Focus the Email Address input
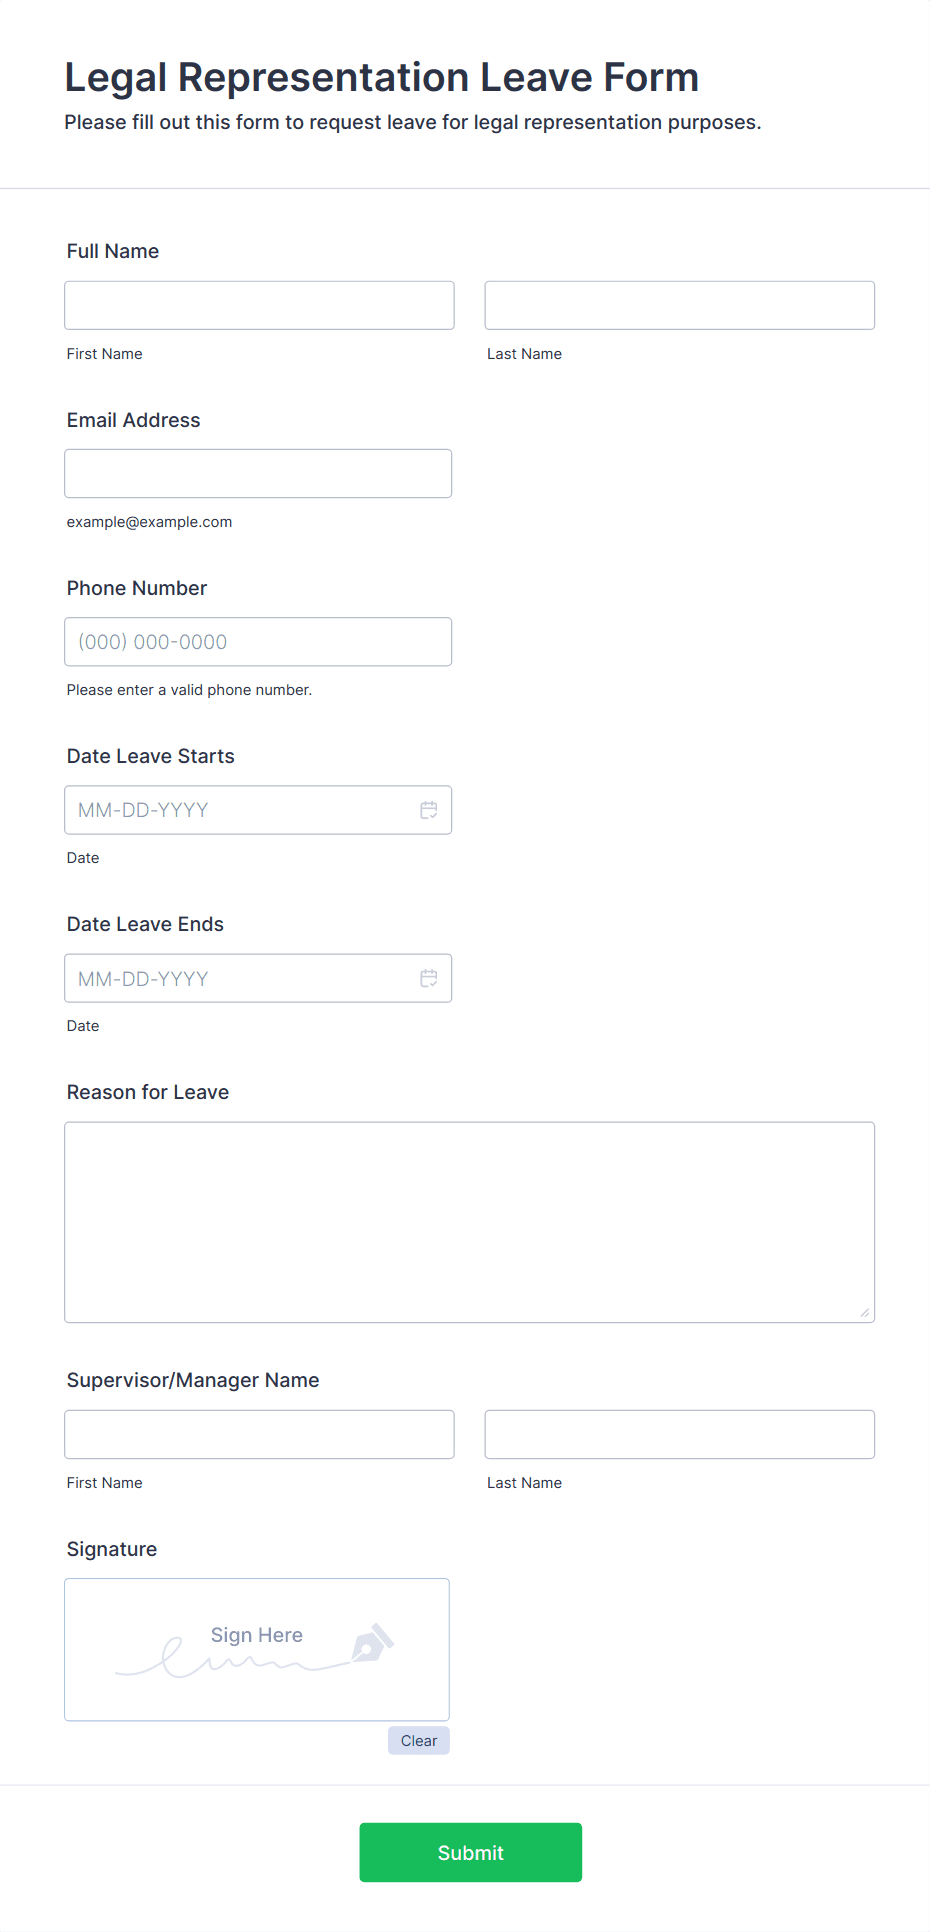930x1932 pixels. point(258,473)
